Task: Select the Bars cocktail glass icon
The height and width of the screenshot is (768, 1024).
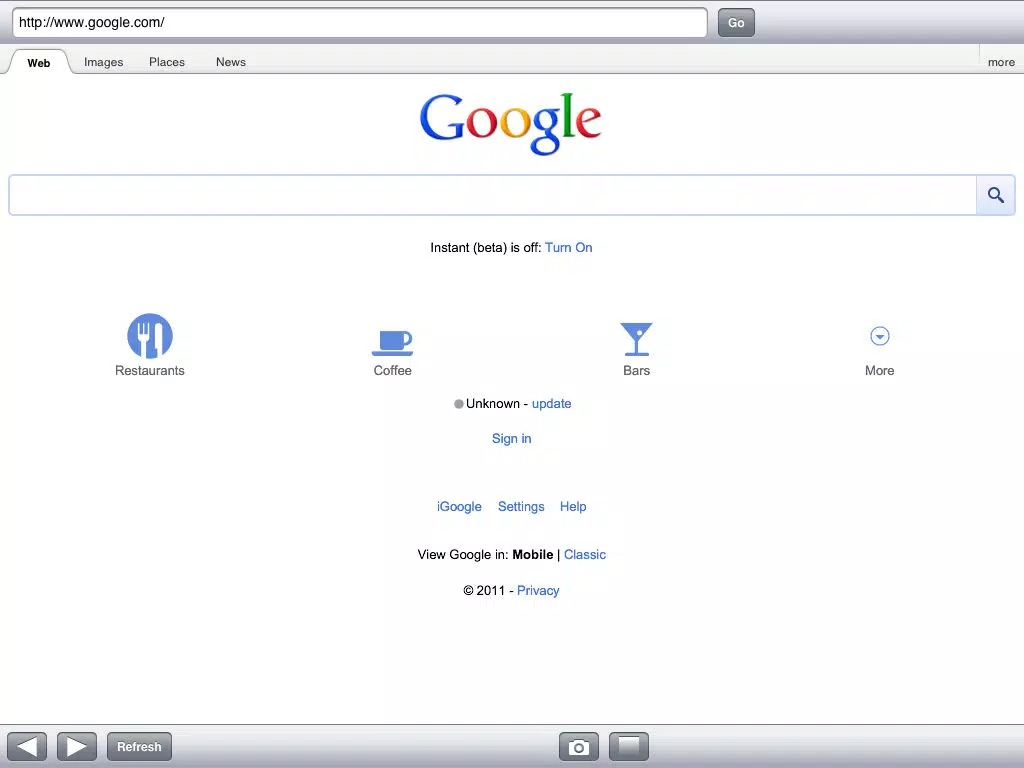Action: [636, 339]
